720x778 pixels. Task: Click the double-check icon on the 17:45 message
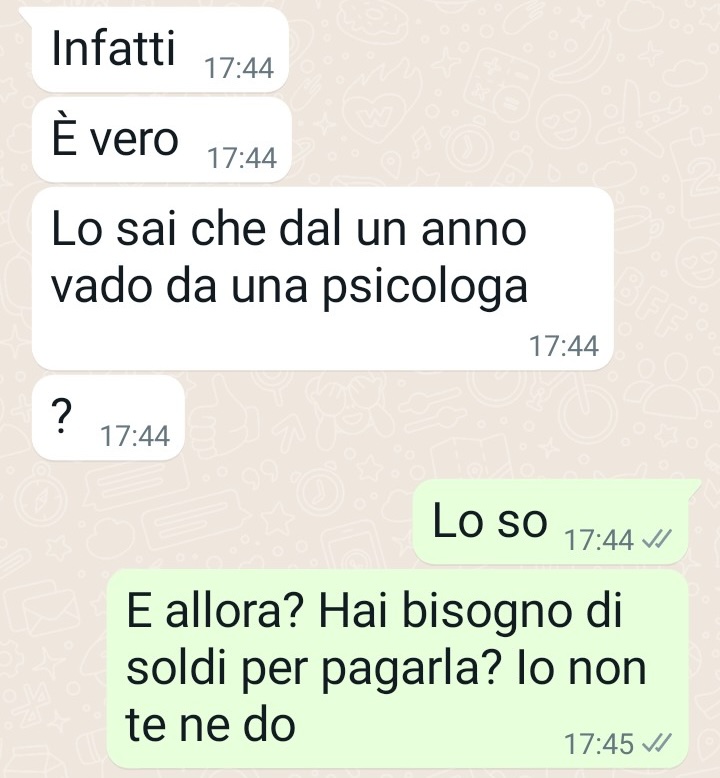click(656, 744)
